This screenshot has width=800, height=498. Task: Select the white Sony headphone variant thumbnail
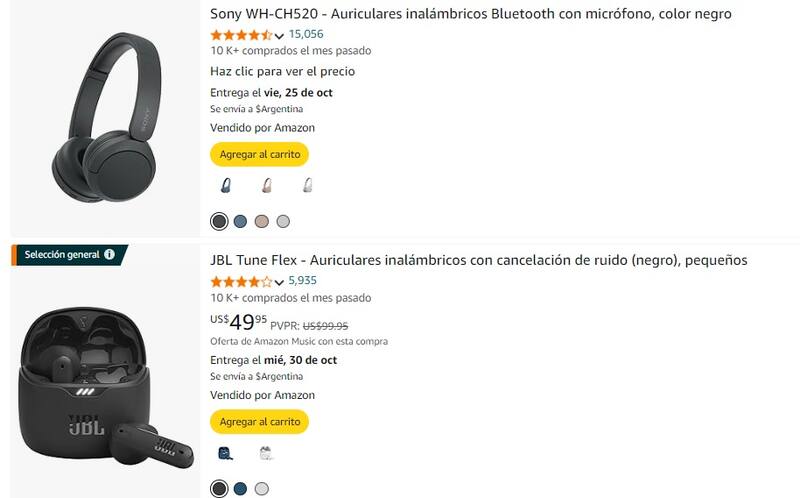click(307, 185)
